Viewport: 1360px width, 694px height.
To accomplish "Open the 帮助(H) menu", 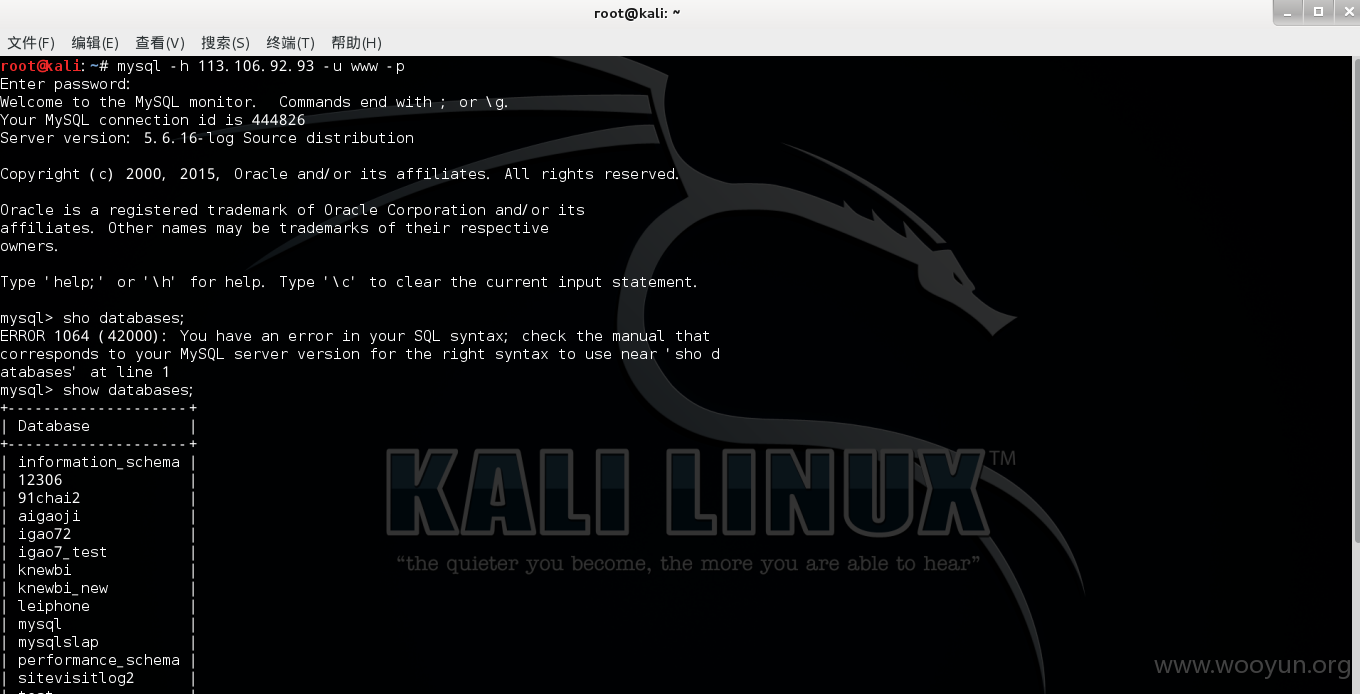I will click(356, 43).
